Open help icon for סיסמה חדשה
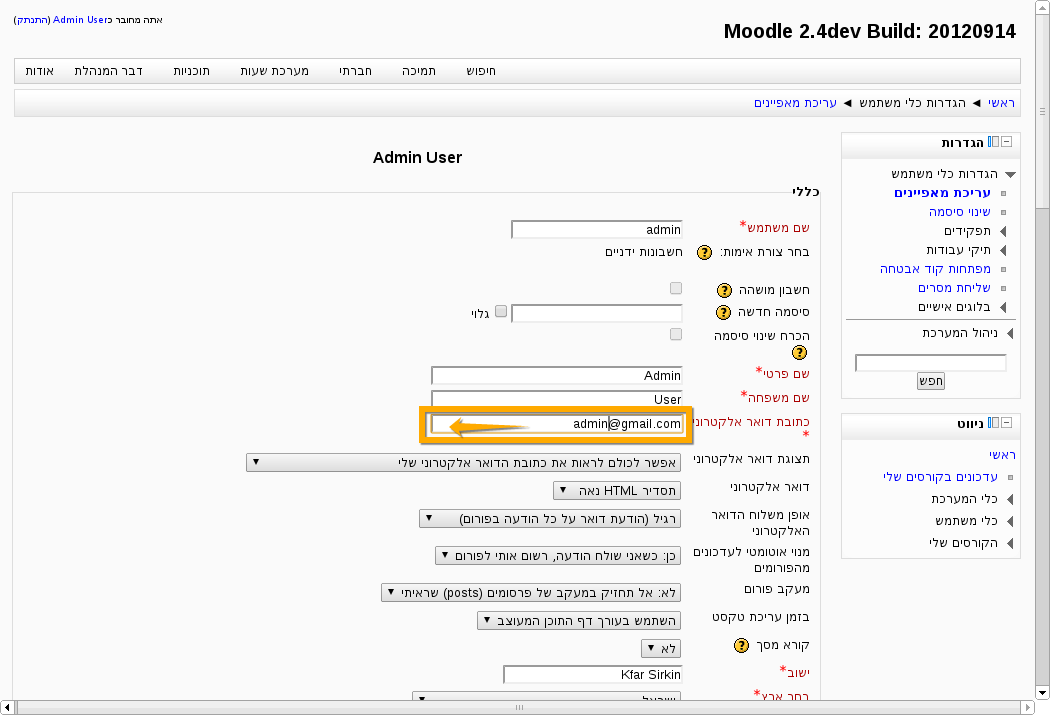Image resolution: width=1050 pixels, height=715 pixels. (x=723, y=313)
